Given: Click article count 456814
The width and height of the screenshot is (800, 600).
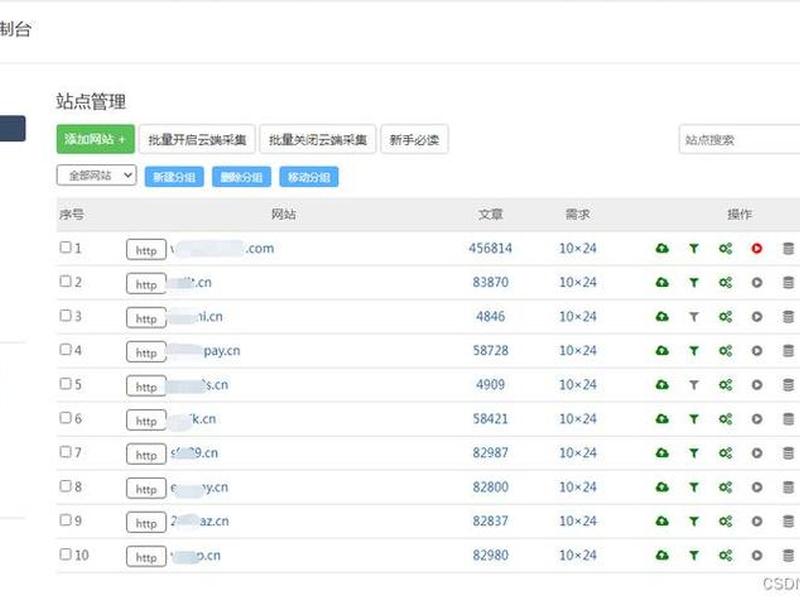Looking at the screenshot, I should [490, 248].
